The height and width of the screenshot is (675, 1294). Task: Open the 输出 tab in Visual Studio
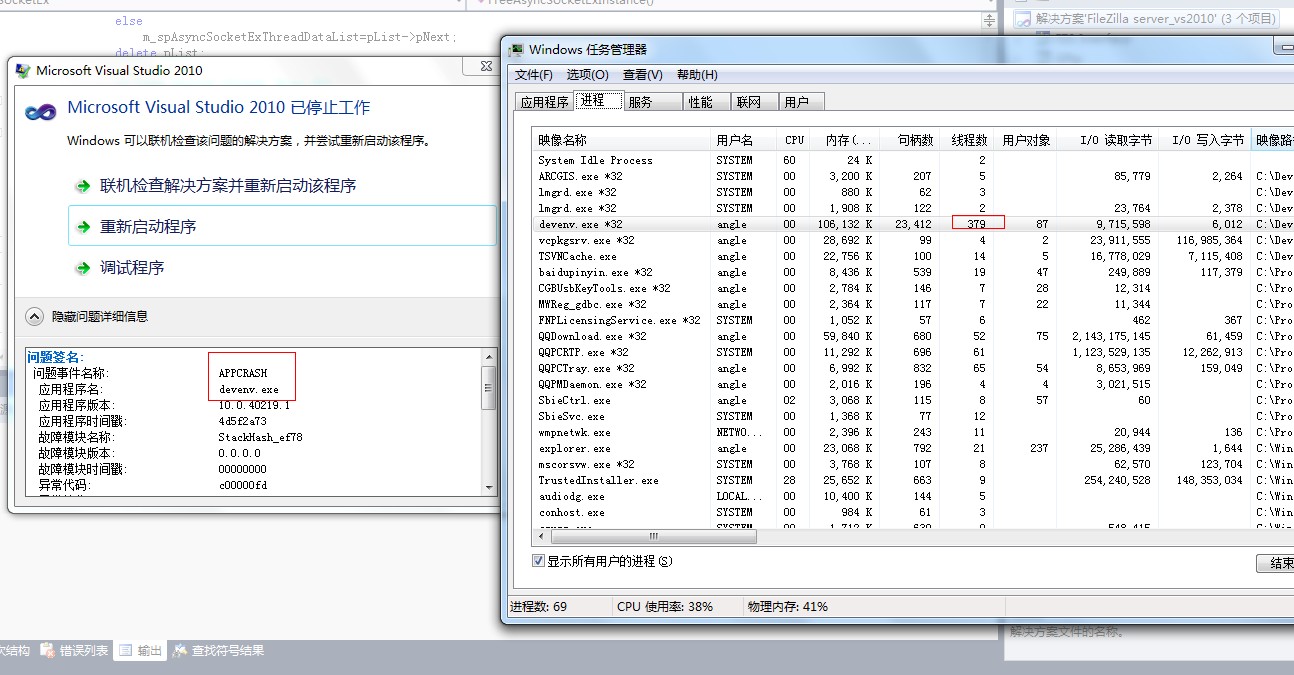coord(140,651)
